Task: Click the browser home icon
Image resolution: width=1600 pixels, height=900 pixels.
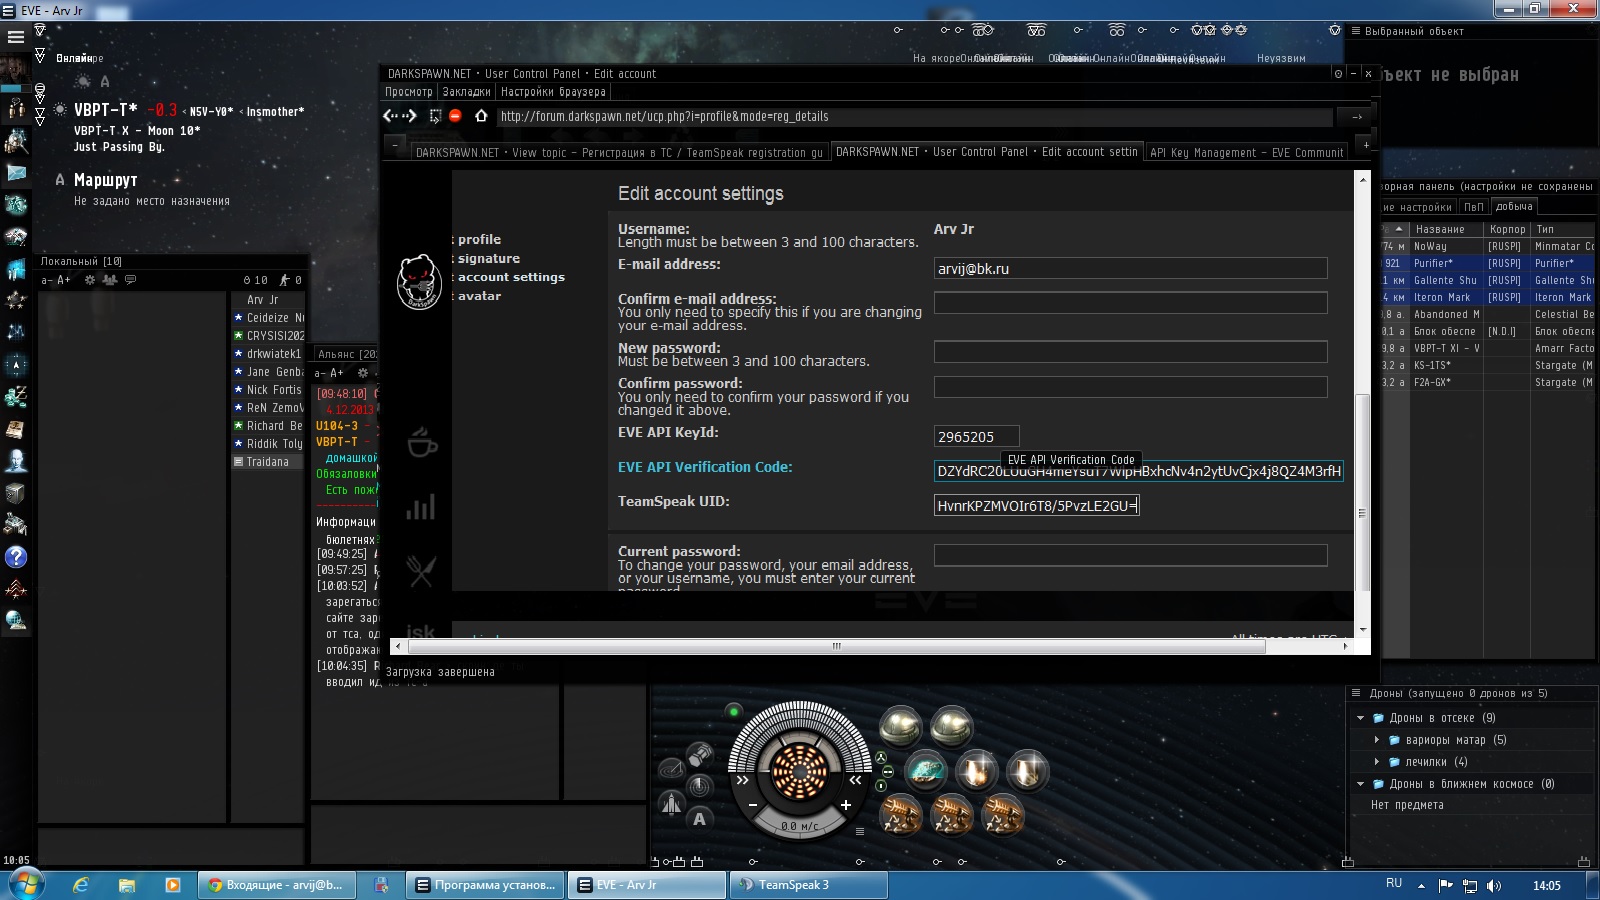Action: pos(481,116)
